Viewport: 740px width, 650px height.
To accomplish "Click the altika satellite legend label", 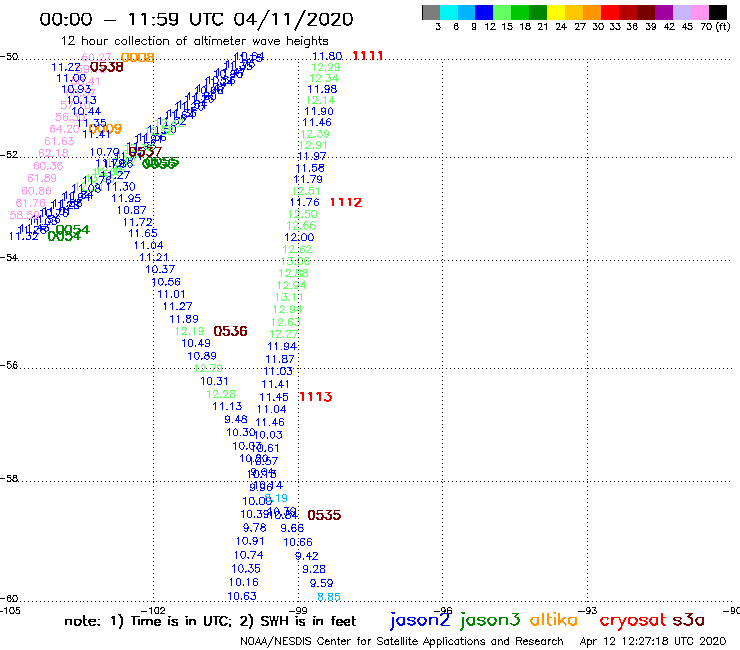I will click(x=554, y=620).
